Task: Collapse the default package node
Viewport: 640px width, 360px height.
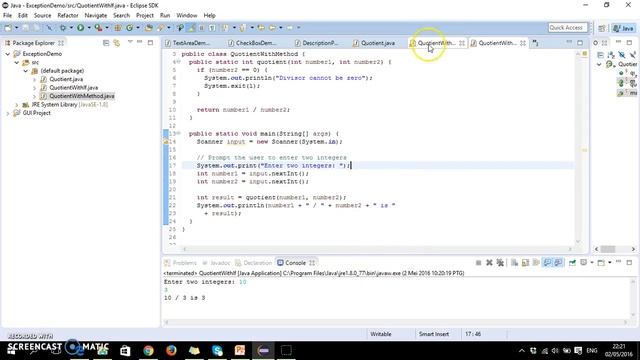Action: point(26,71)
